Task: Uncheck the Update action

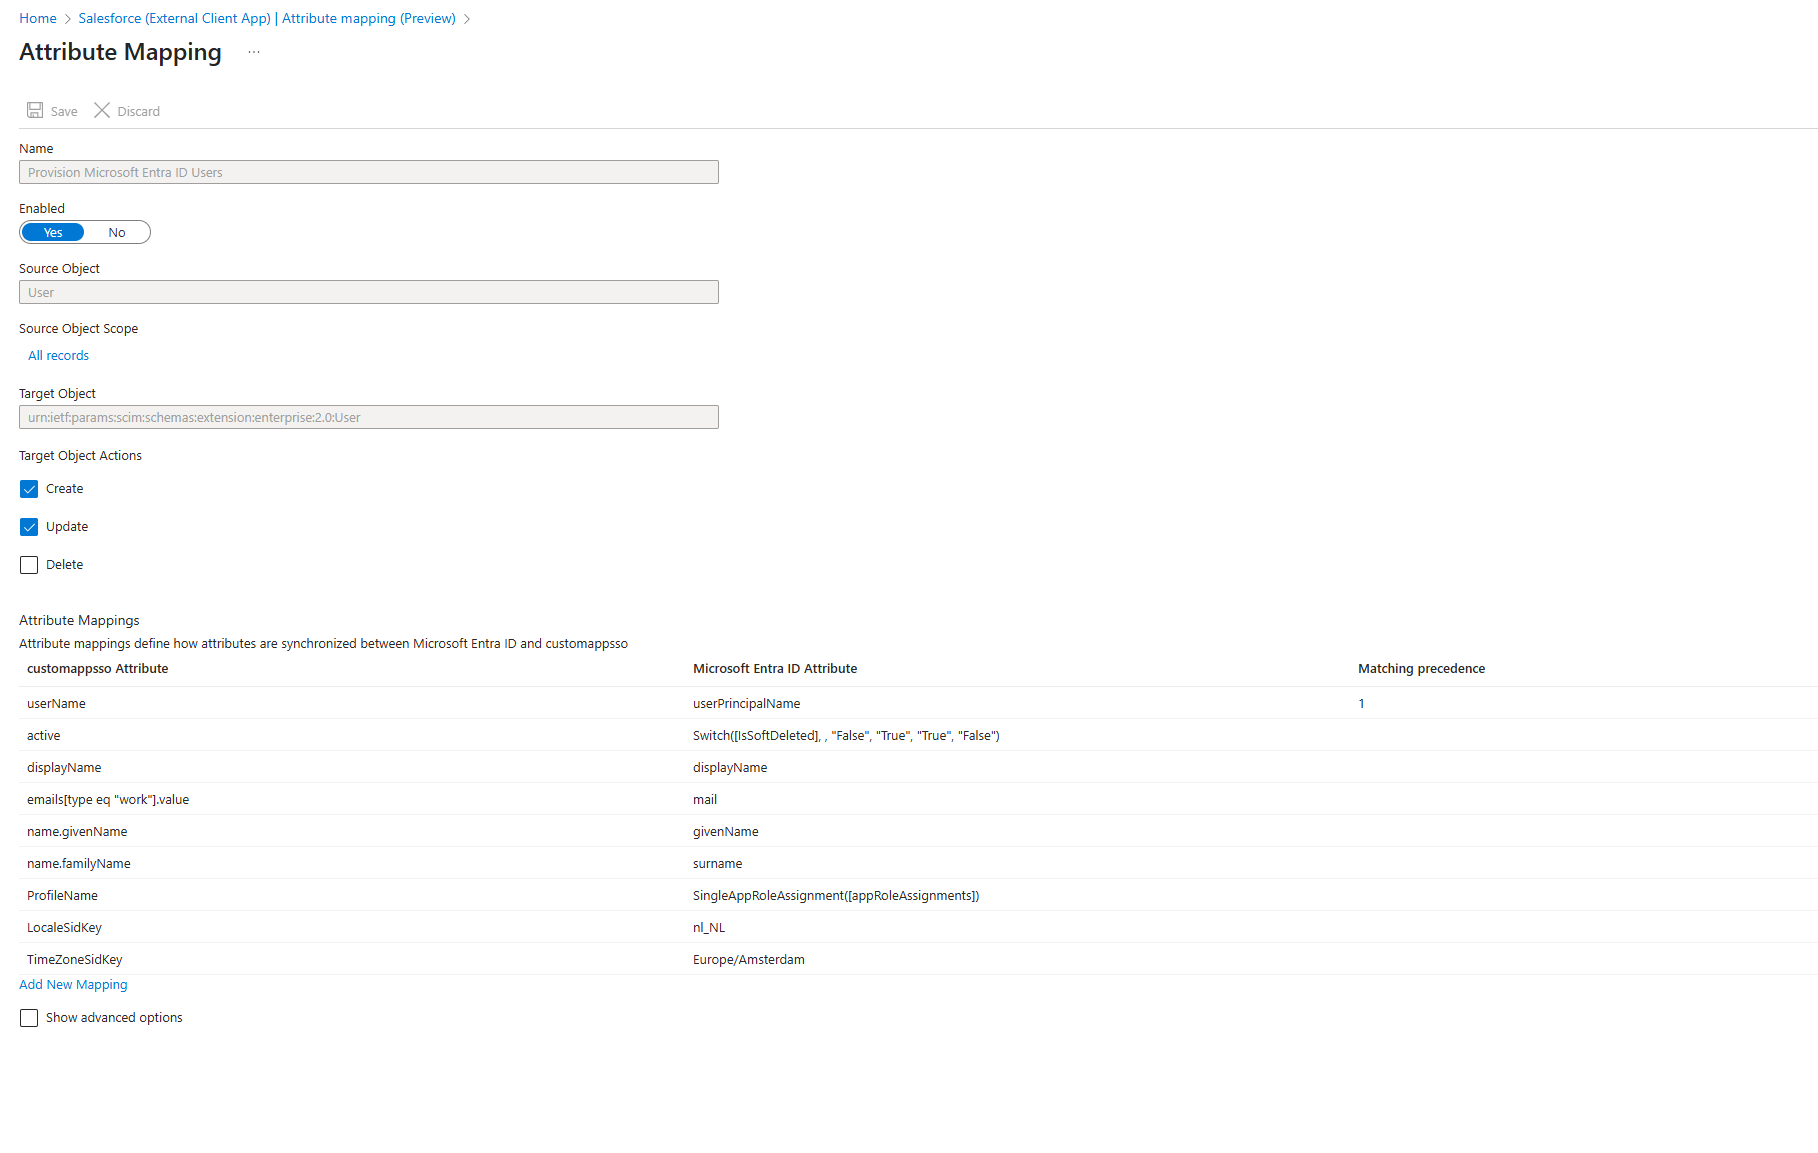Action: click(29, 526)
